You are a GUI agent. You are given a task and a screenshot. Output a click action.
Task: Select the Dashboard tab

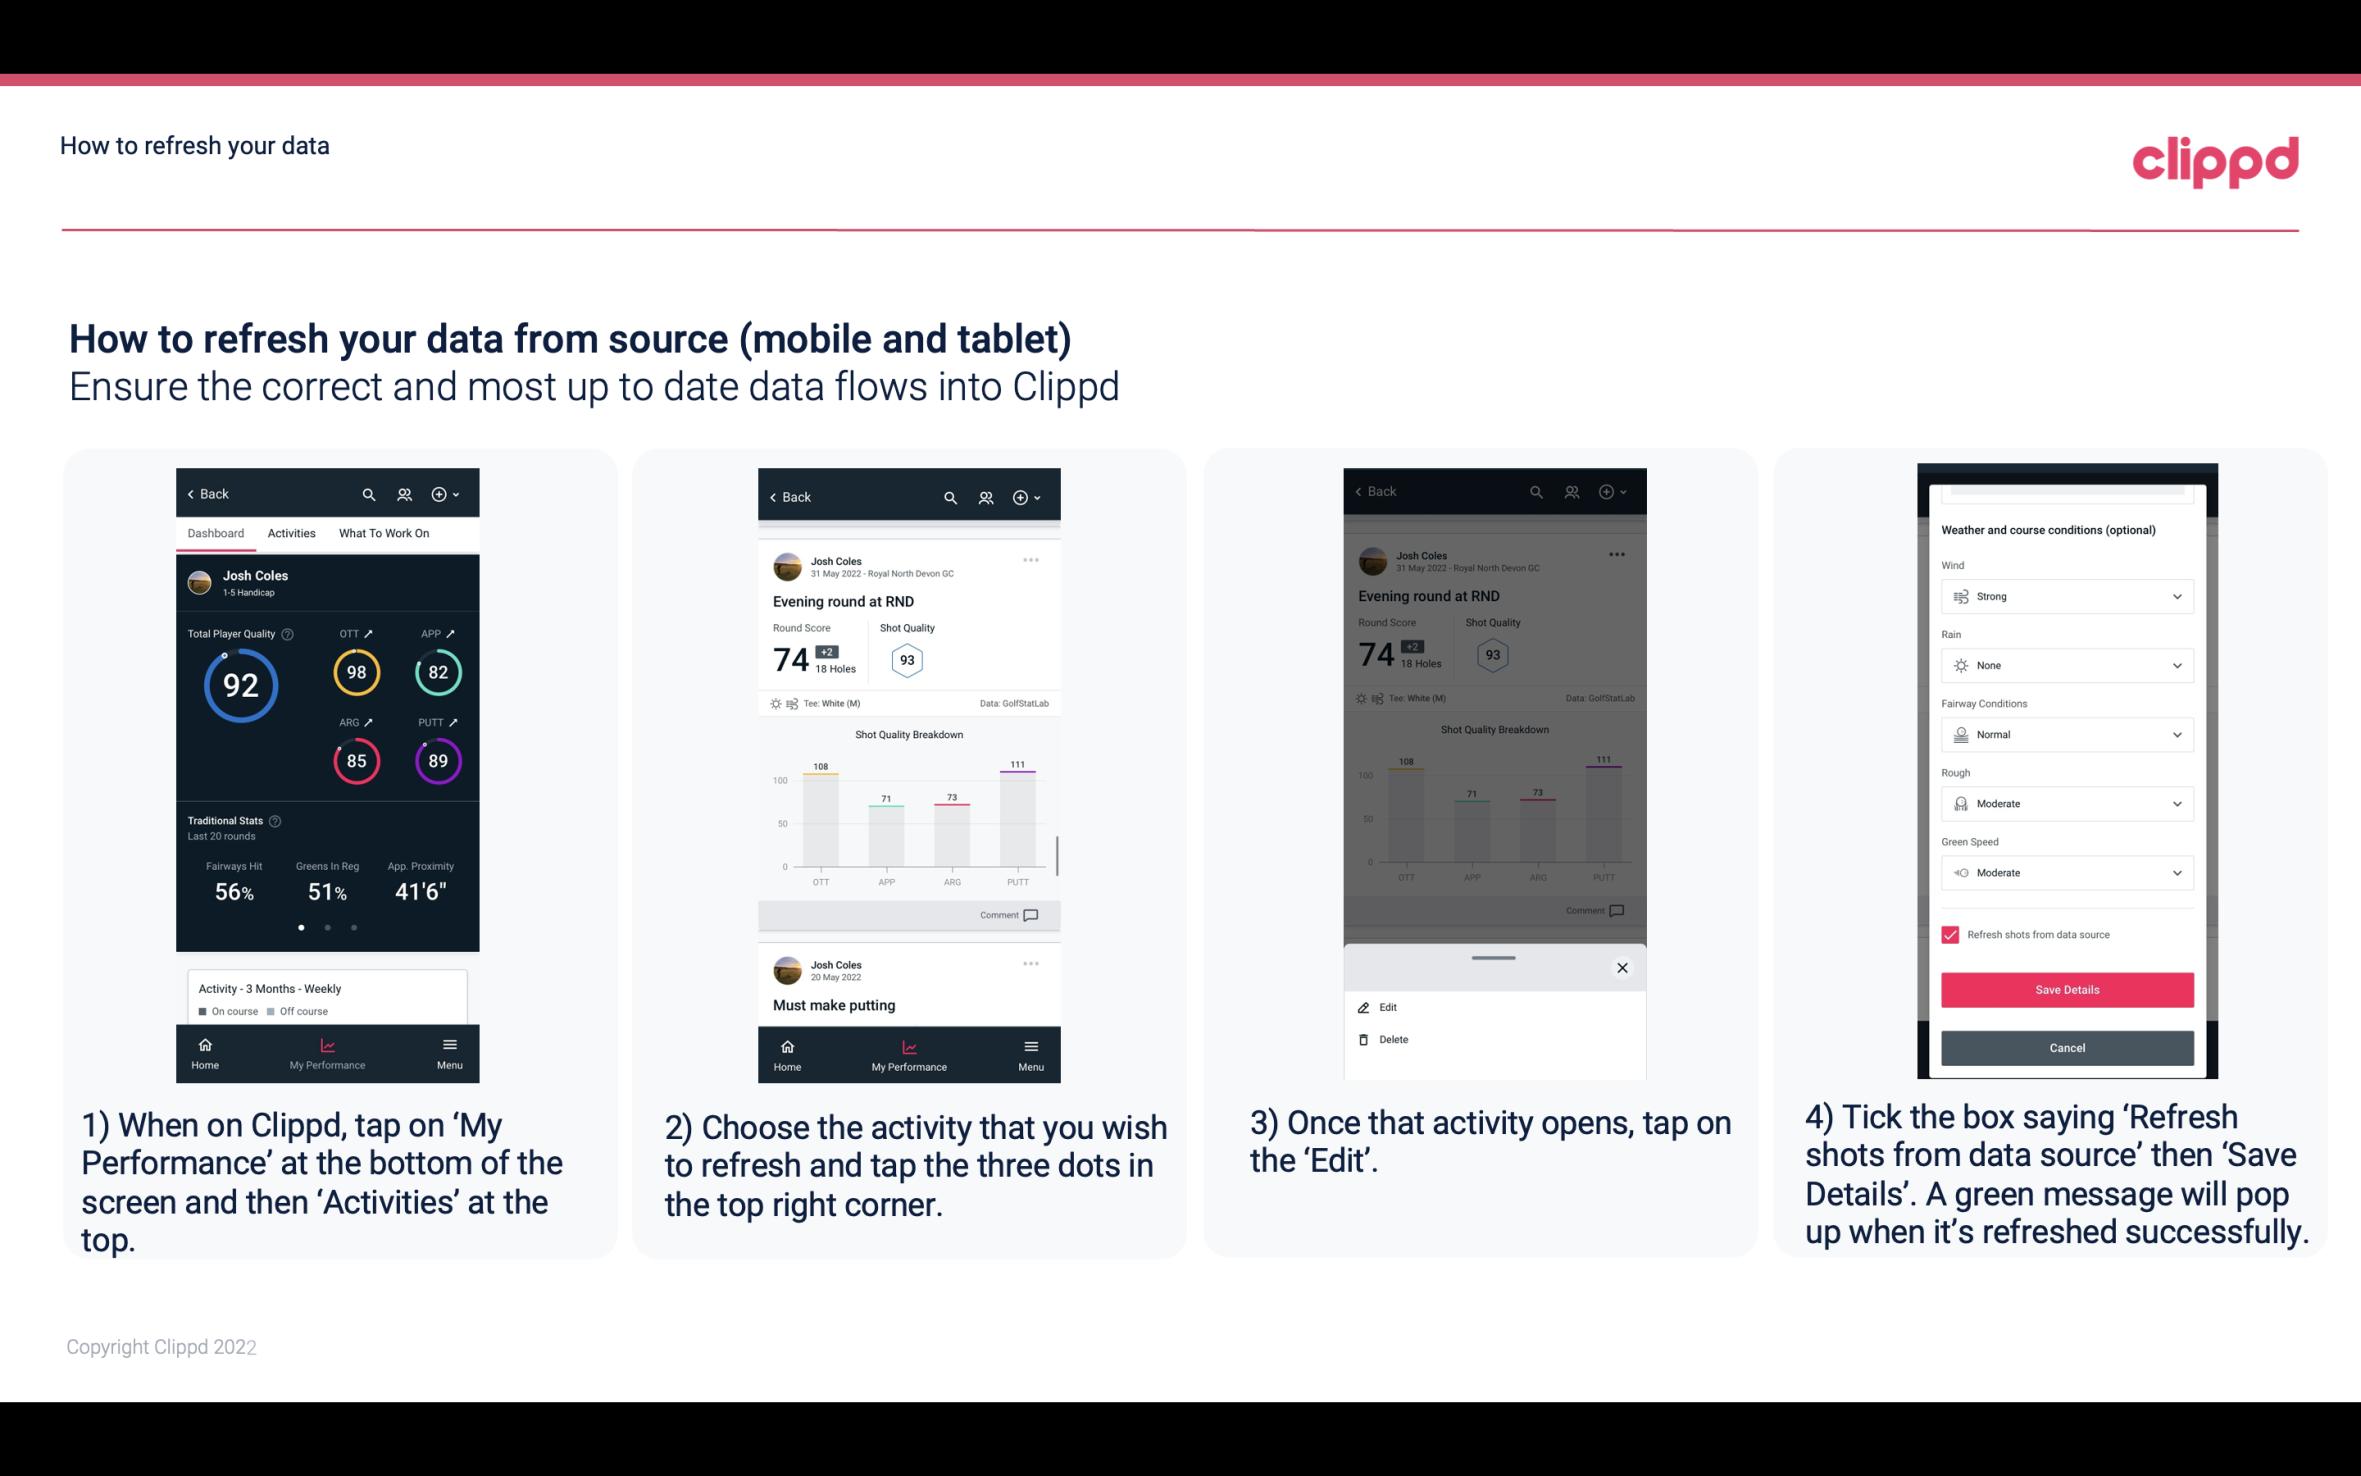point(216,532)
